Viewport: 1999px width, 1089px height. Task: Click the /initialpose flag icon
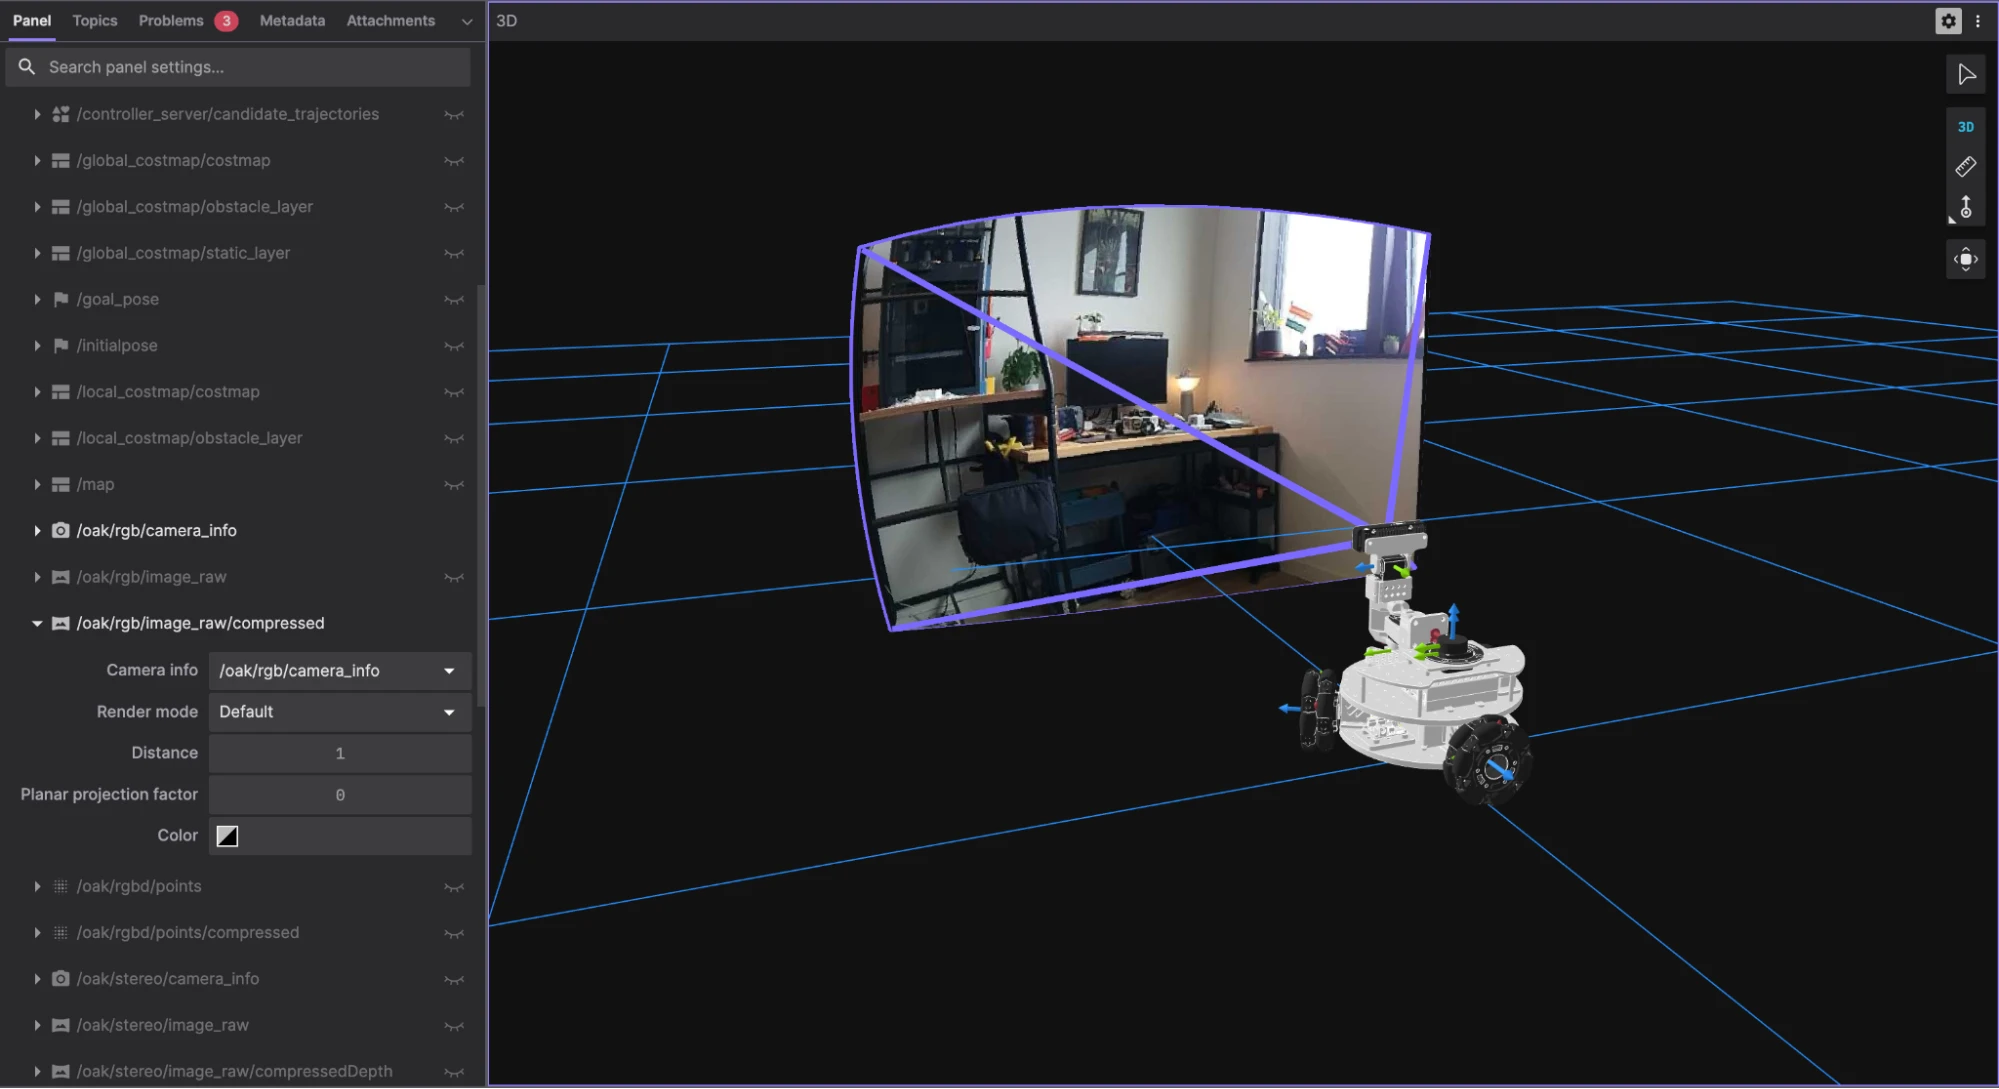point(61,346)
